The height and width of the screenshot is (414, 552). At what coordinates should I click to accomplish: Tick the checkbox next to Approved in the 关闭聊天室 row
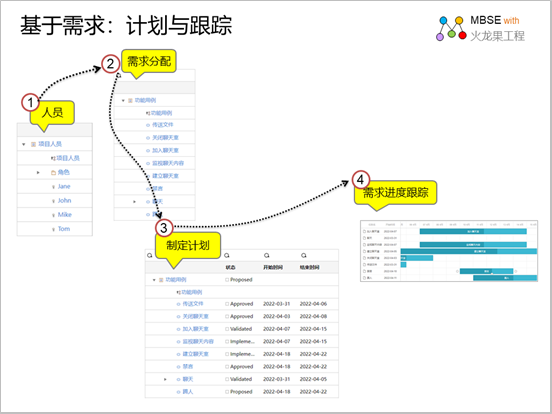click(227, 316)
